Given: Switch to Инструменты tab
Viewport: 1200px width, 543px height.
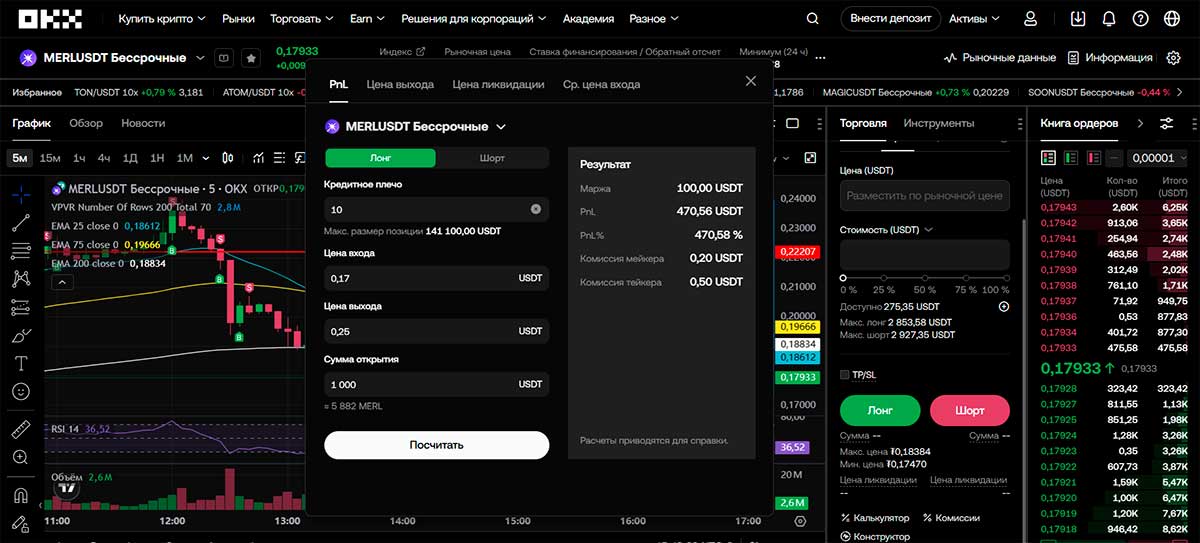Looking at the screenshot, I should tap(938, 123).
